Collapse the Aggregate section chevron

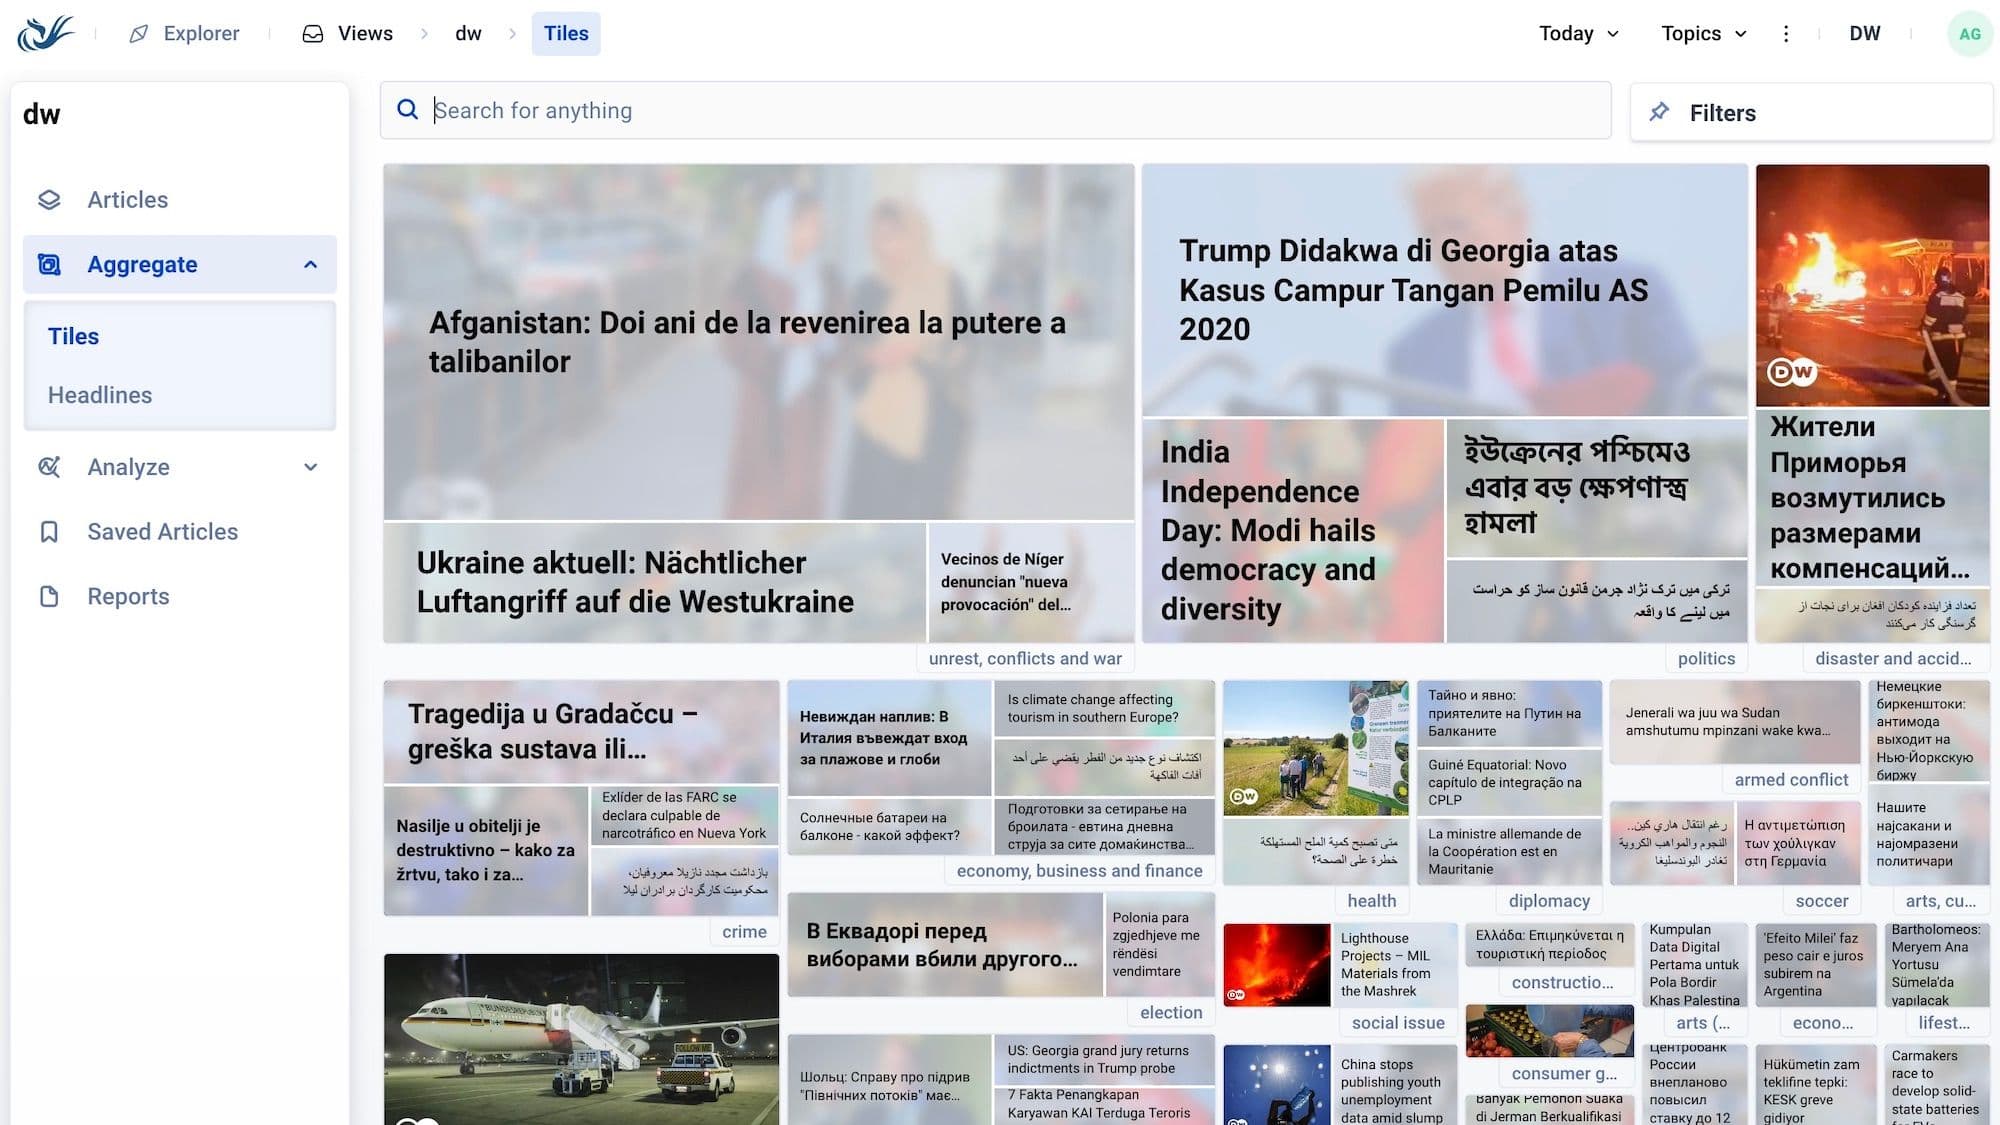[310, 265]
